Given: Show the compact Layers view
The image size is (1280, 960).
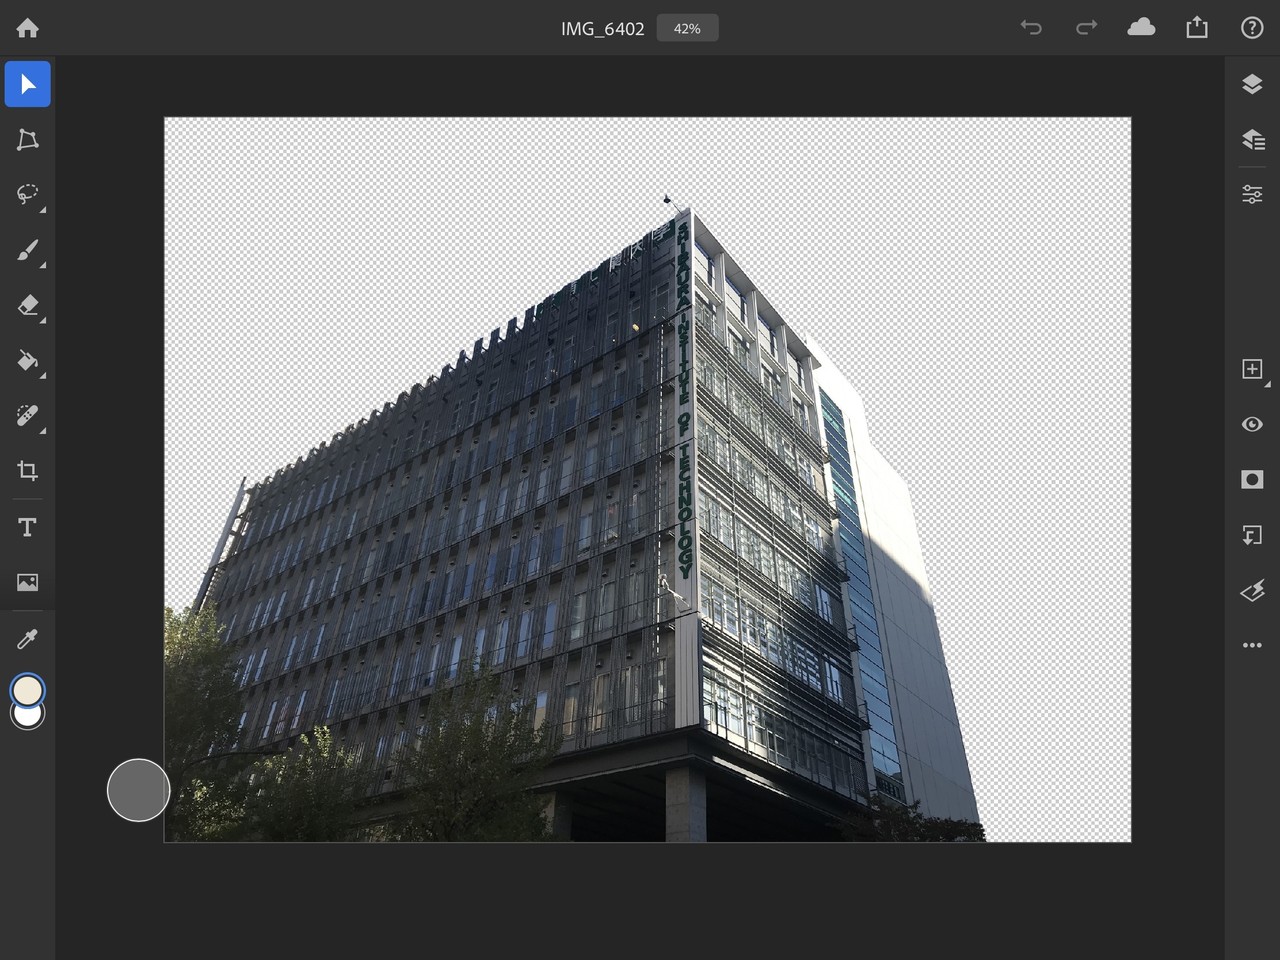Looking at the screenshot, I should pos(1252,84).
